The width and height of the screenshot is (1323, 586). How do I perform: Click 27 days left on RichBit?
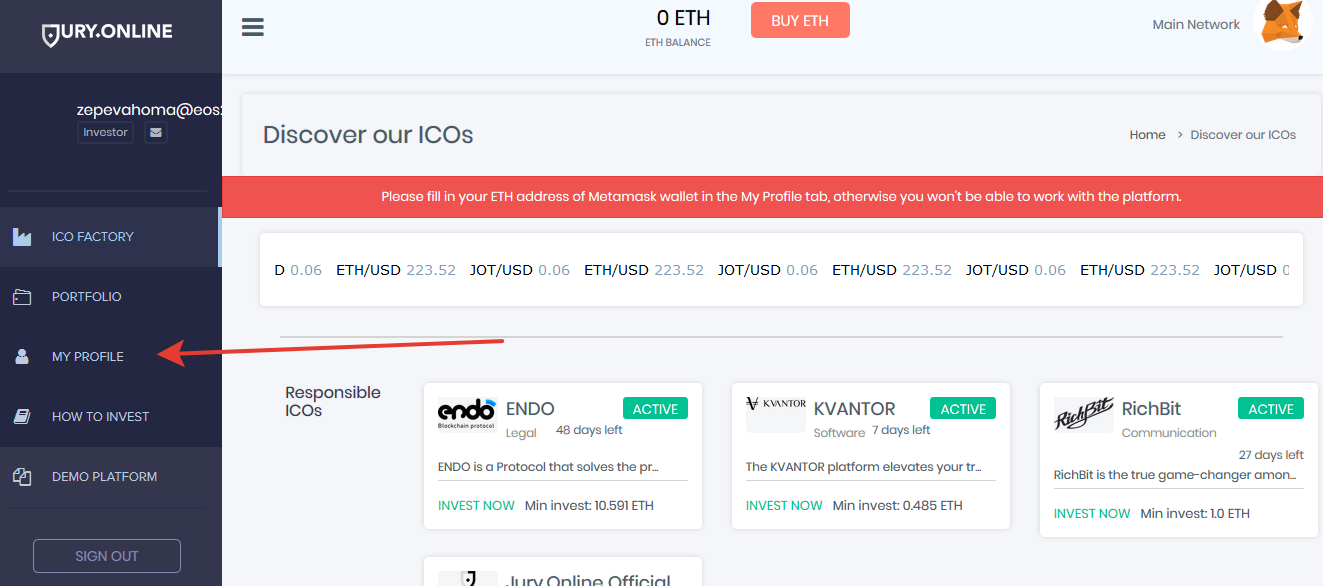(1271, 455)
